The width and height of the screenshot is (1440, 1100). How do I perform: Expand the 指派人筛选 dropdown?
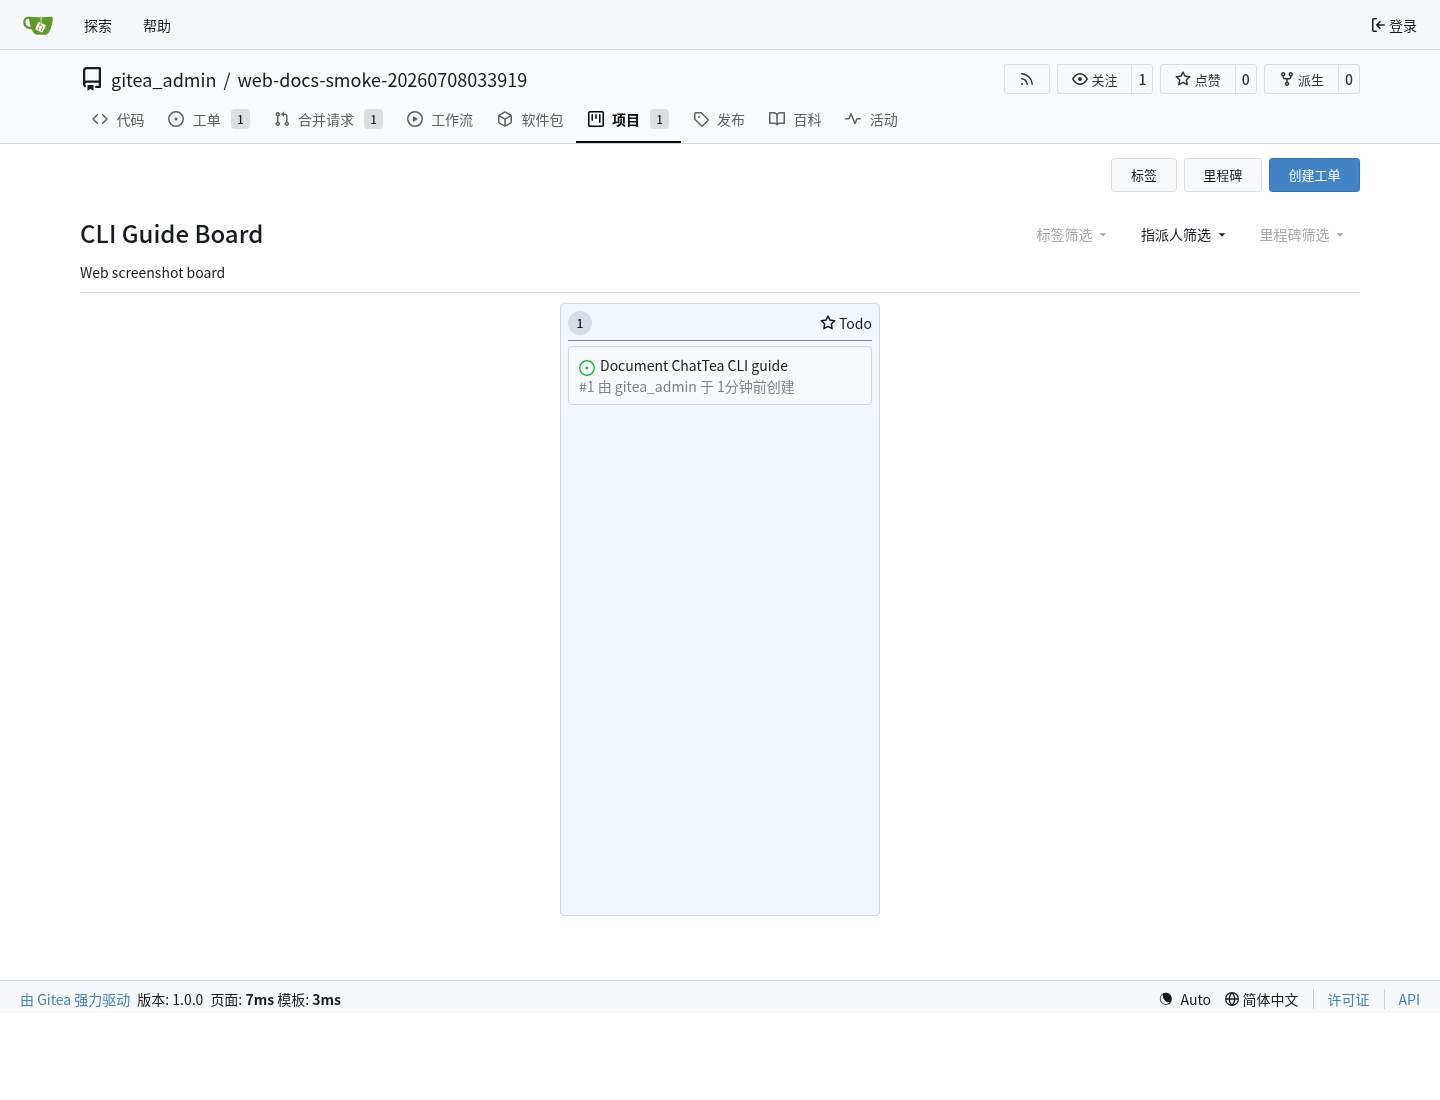click(1183, 235)
